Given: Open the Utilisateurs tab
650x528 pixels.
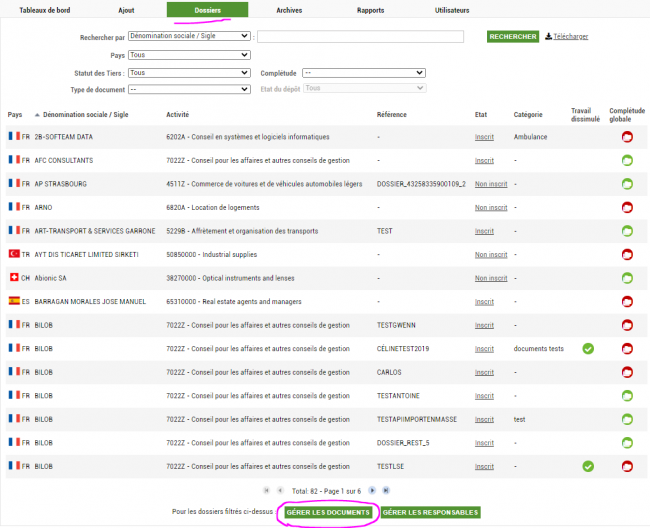Looking at the screenshot, I should pos(452,10).
